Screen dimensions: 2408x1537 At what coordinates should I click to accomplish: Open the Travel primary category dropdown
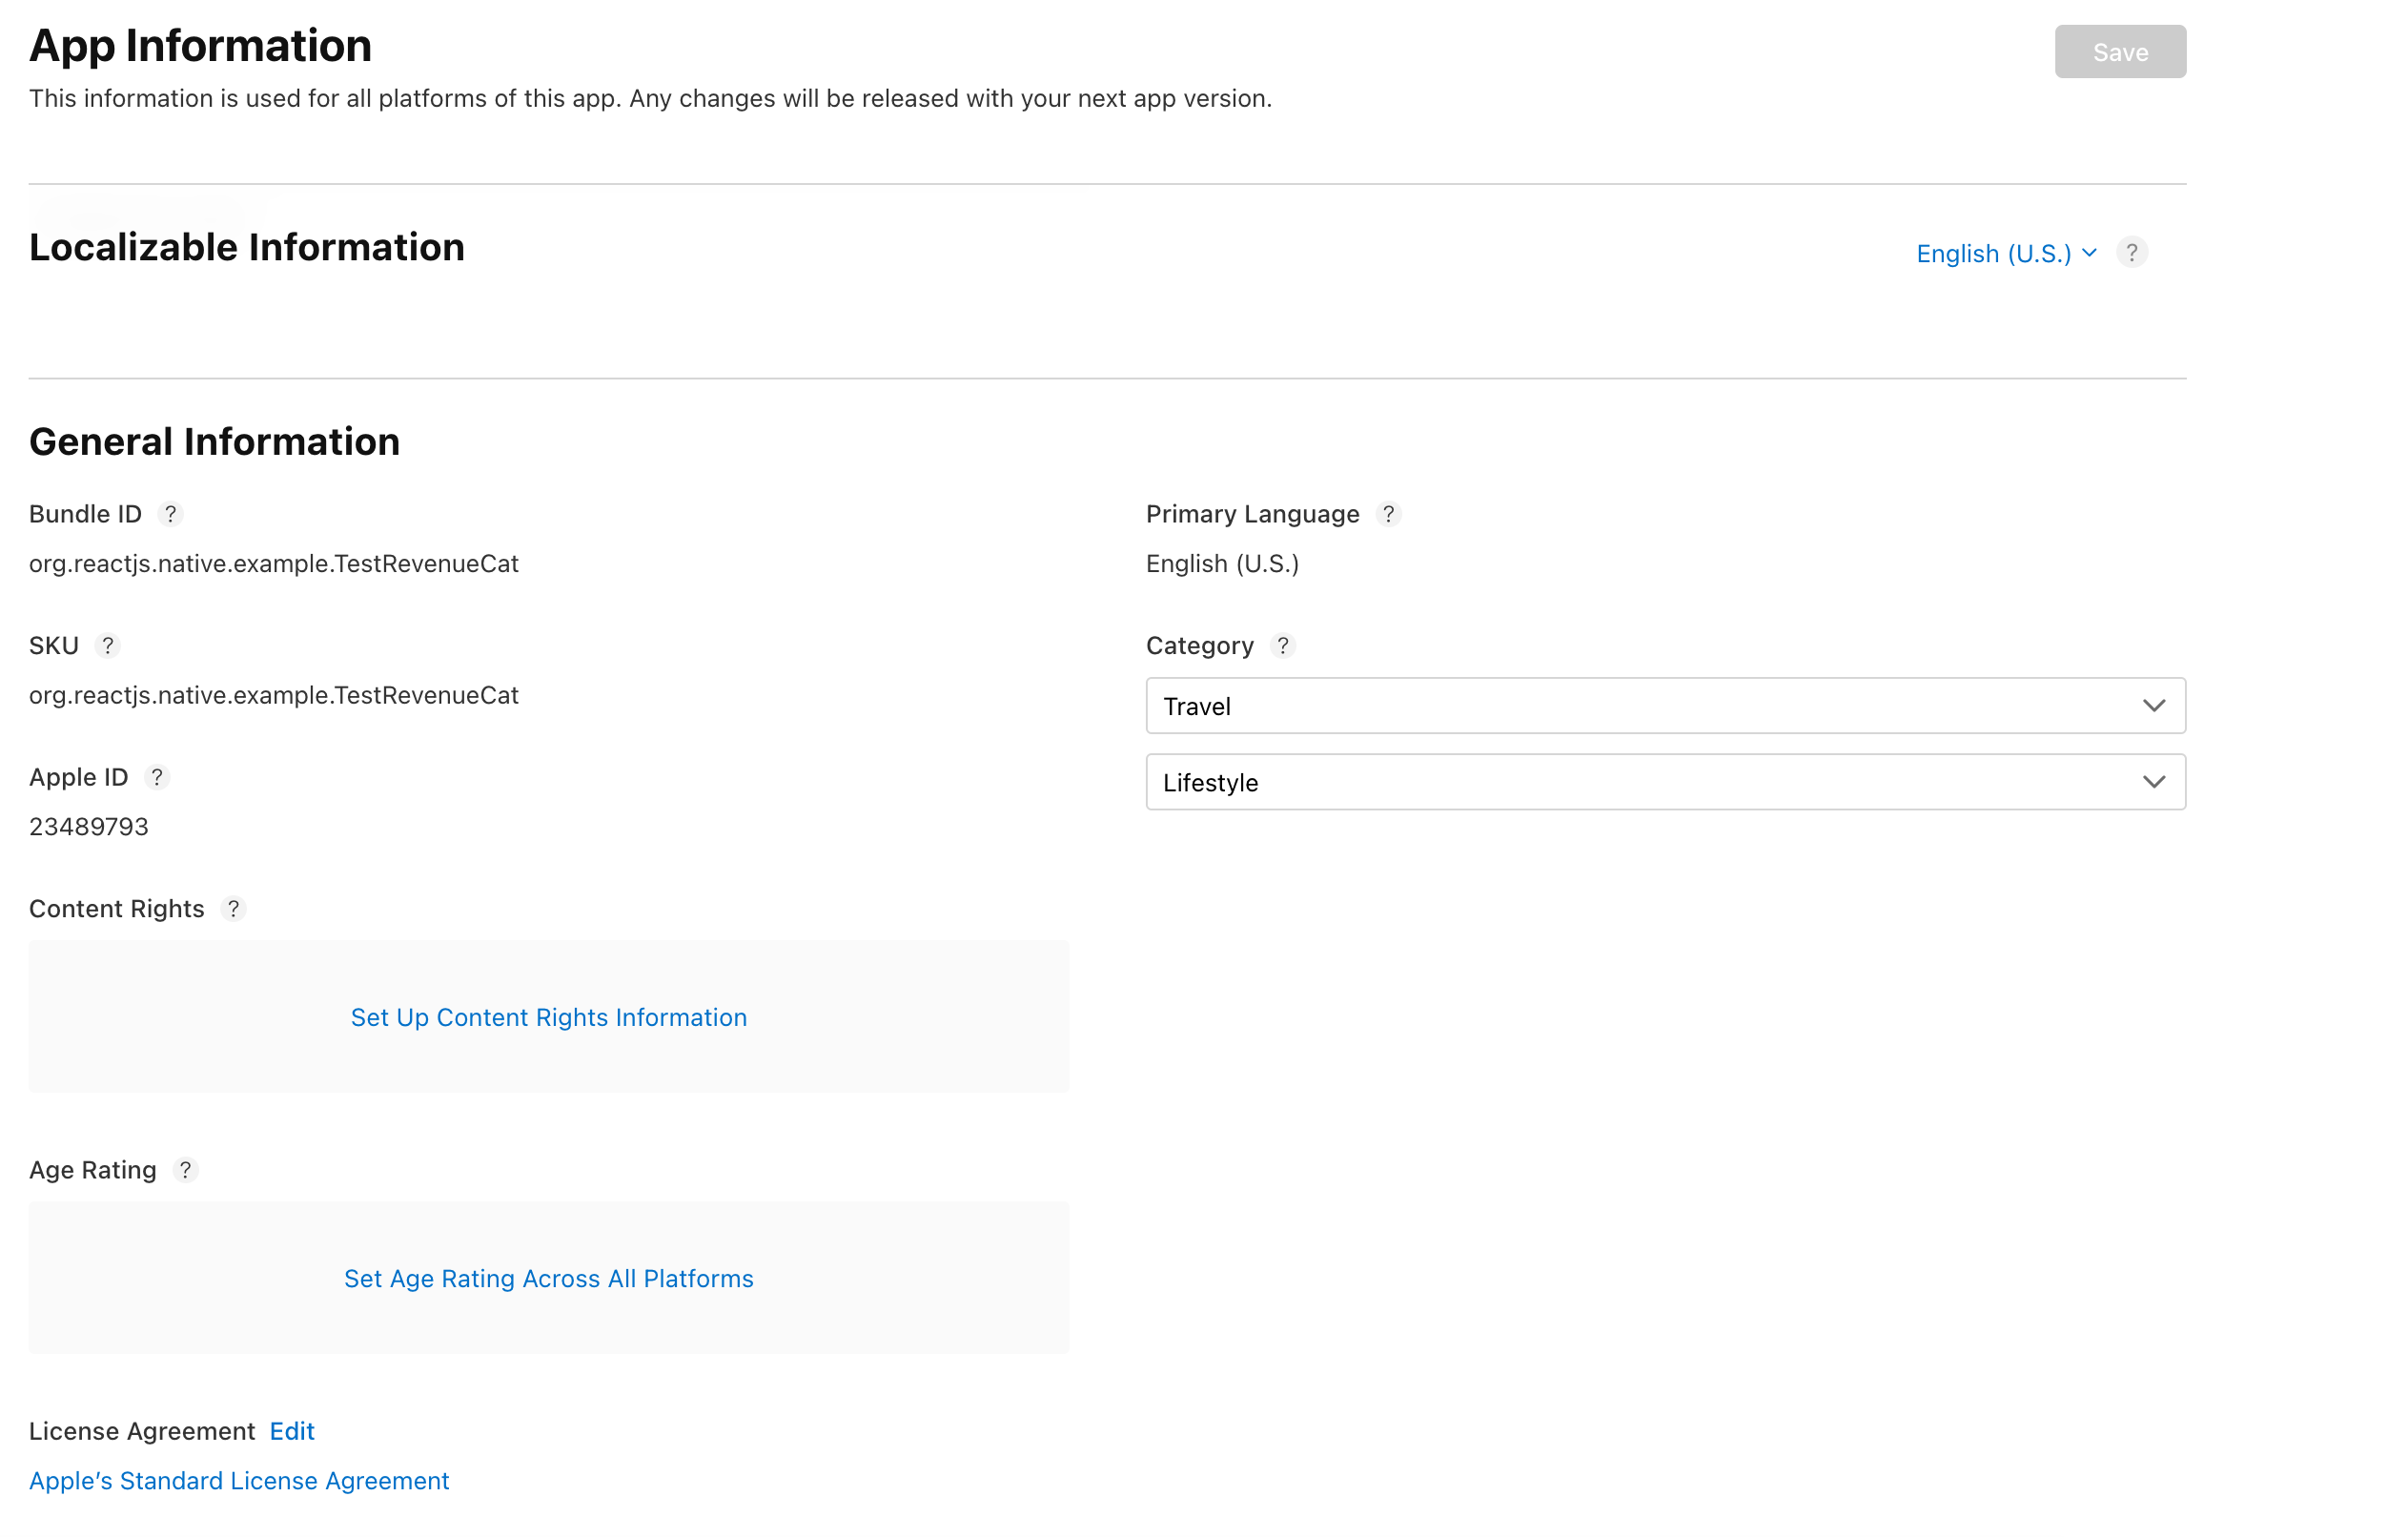pyautogui.click(x=1665, y=706)
